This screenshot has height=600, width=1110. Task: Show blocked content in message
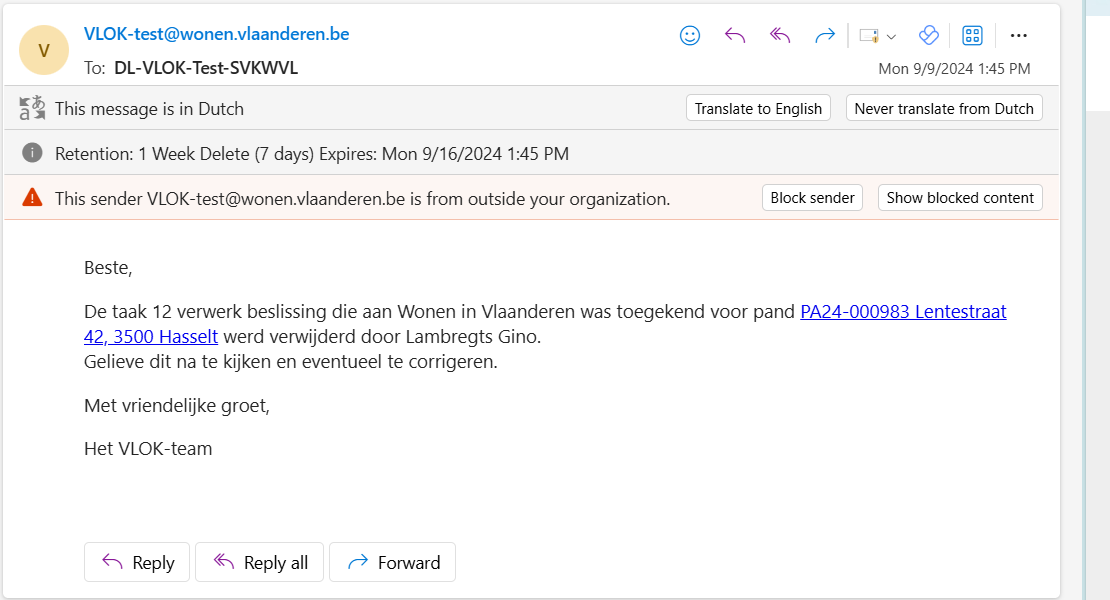point(960,197)
